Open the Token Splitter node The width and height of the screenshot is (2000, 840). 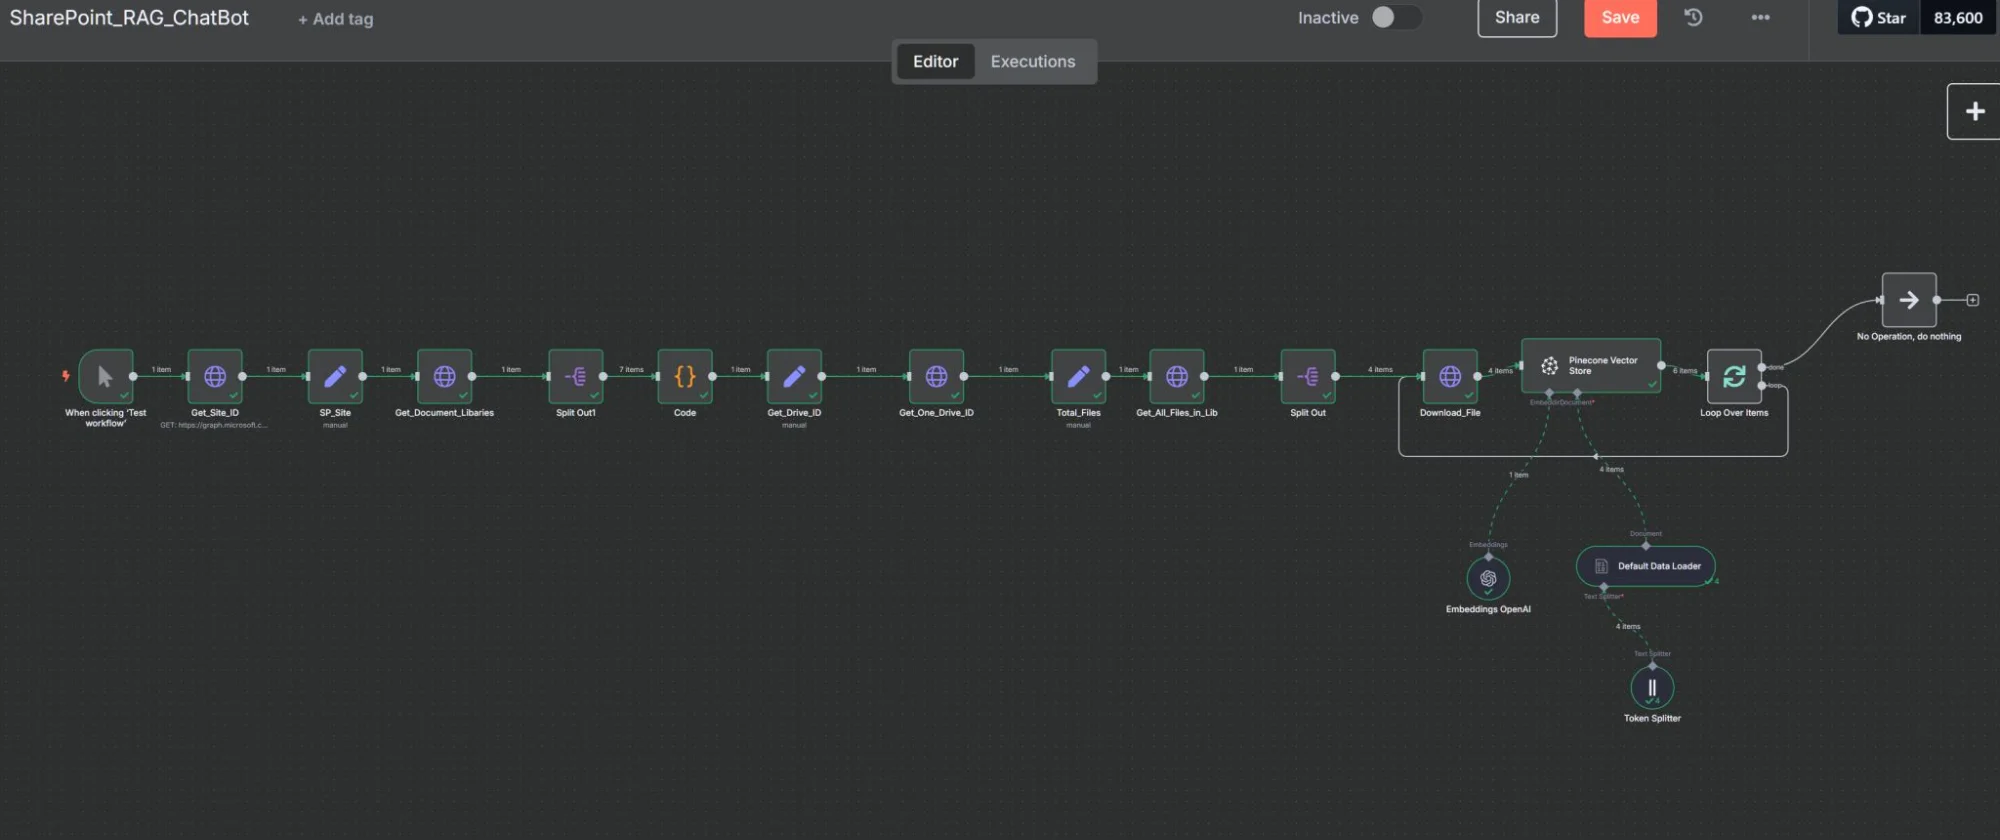coord(1652,688)
